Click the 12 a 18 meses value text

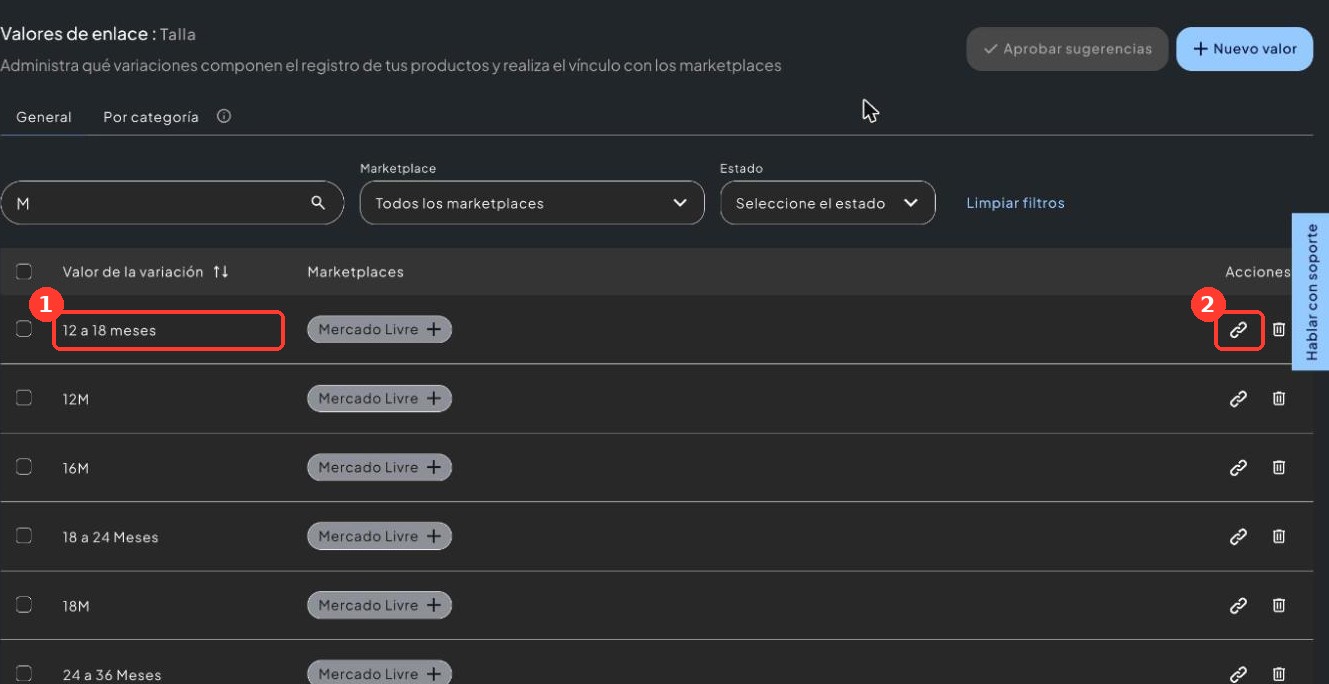(x=109, y=331)
